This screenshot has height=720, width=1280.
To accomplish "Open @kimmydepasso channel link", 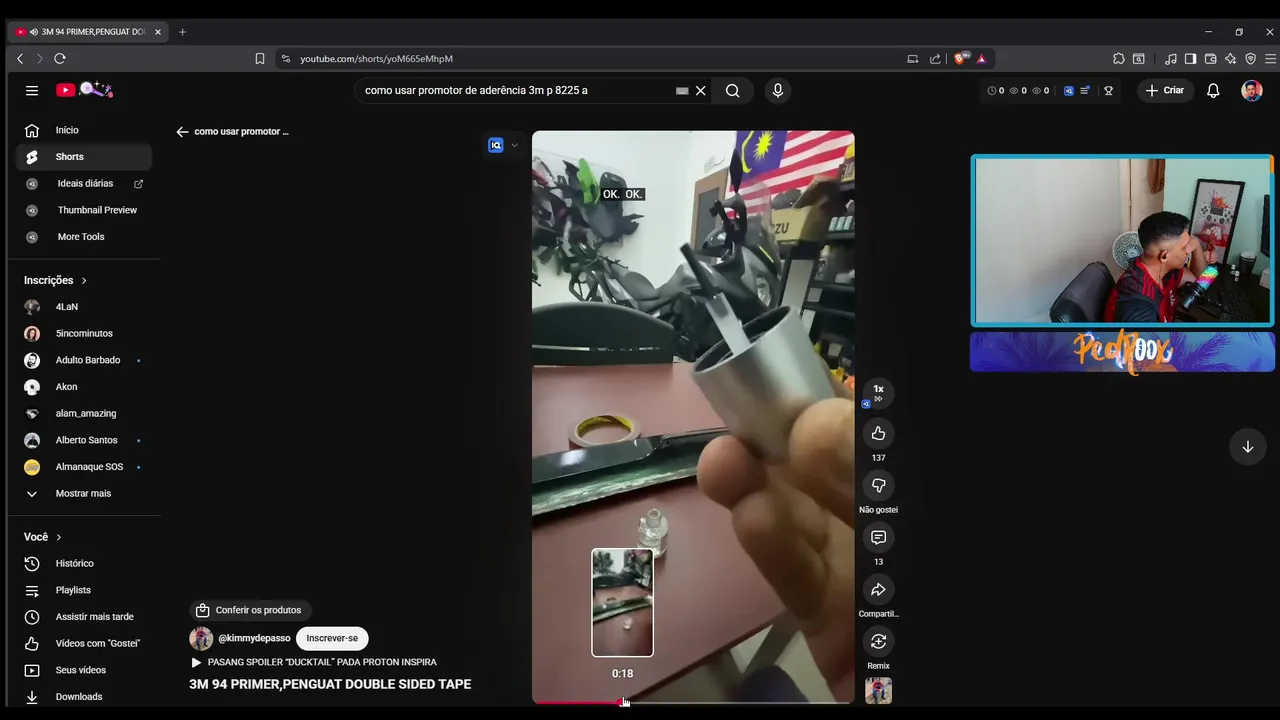I will click(254, 638).
